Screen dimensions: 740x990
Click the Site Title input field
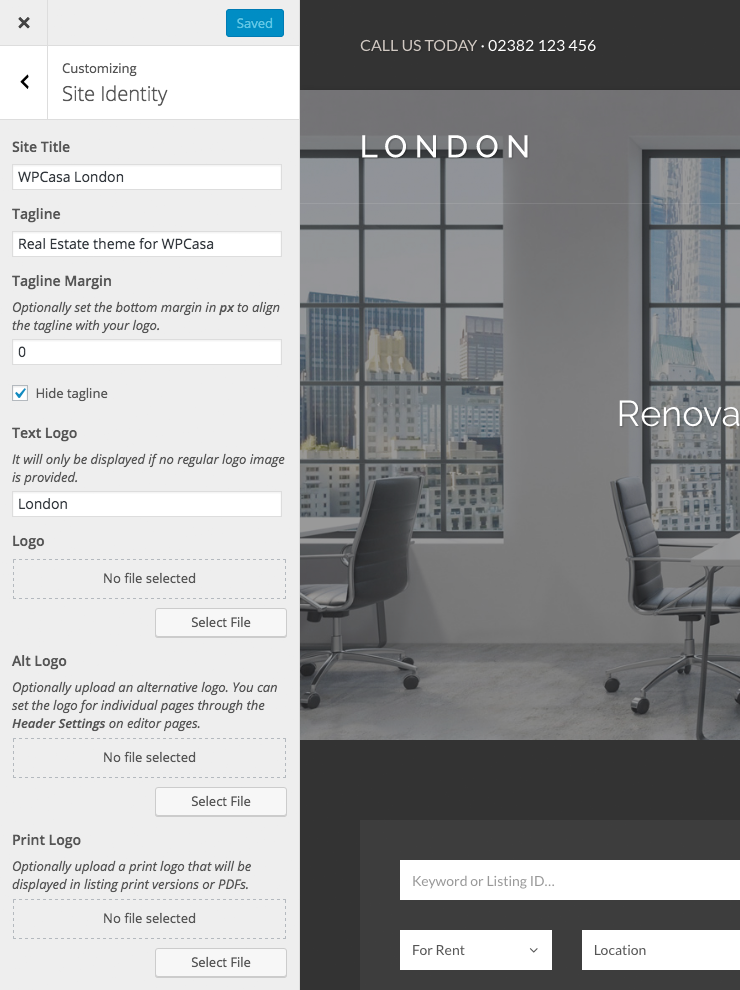146,177
